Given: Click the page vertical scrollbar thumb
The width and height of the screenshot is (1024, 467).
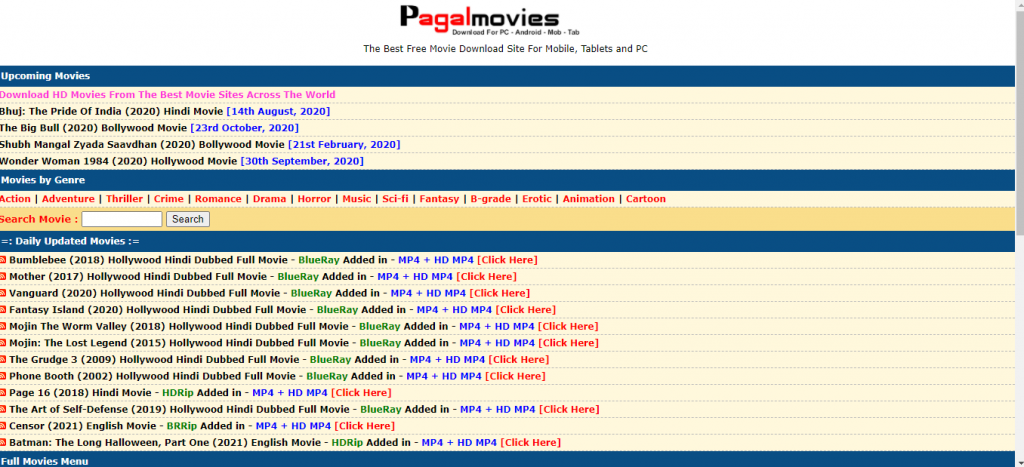Looking at the screenshot, I should point(1019,124).
